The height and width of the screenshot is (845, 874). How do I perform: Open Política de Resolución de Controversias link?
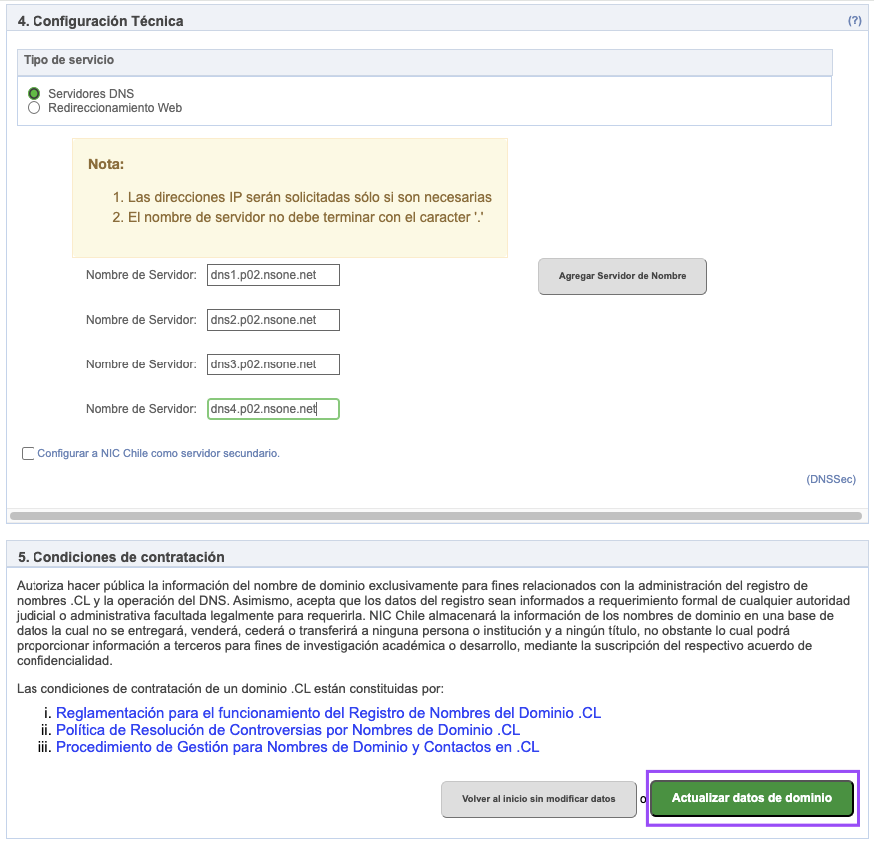tap(288, 730)
